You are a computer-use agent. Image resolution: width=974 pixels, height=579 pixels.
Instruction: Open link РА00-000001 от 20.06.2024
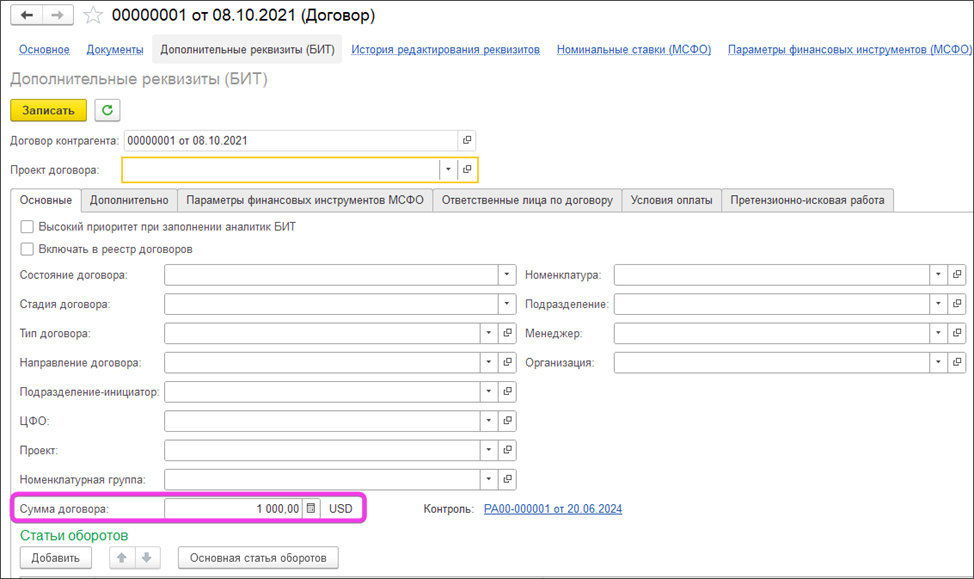click(x=552, y=509)
